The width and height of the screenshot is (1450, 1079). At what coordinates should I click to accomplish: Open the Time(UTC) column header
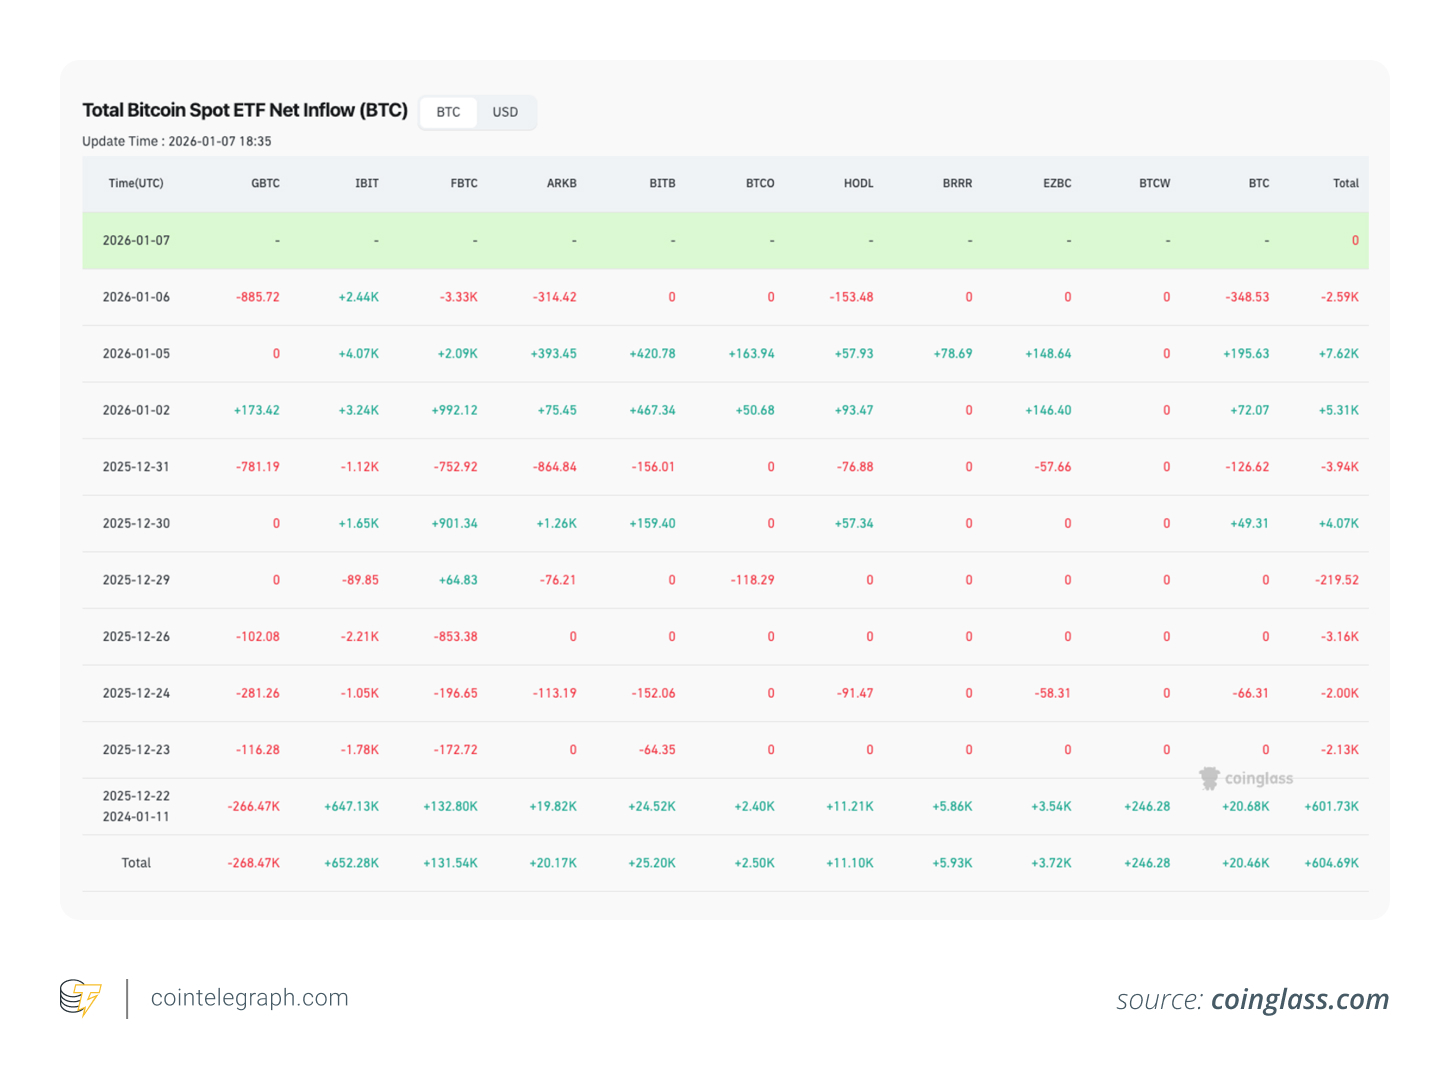[x=136, y=183]
